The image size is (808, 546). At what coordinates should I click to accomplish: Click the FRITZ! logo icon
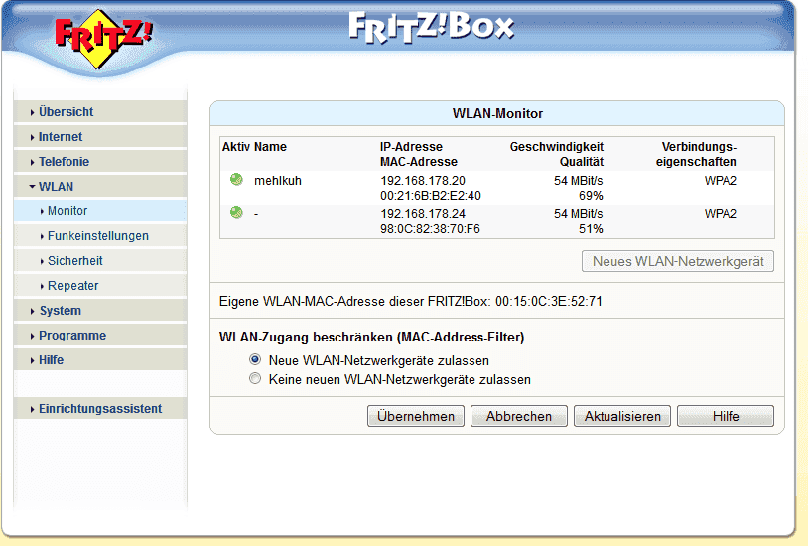104,39
